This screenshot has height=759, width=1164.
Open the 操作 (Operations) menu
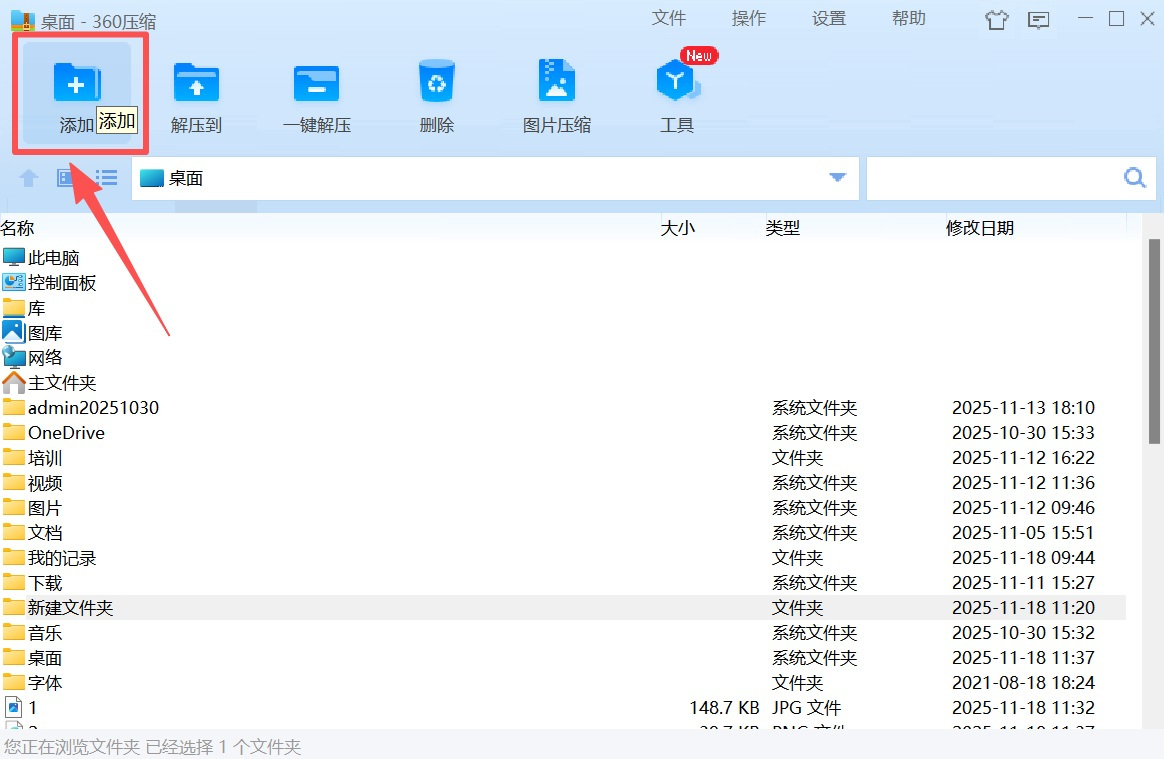click(x=749, y=19)
